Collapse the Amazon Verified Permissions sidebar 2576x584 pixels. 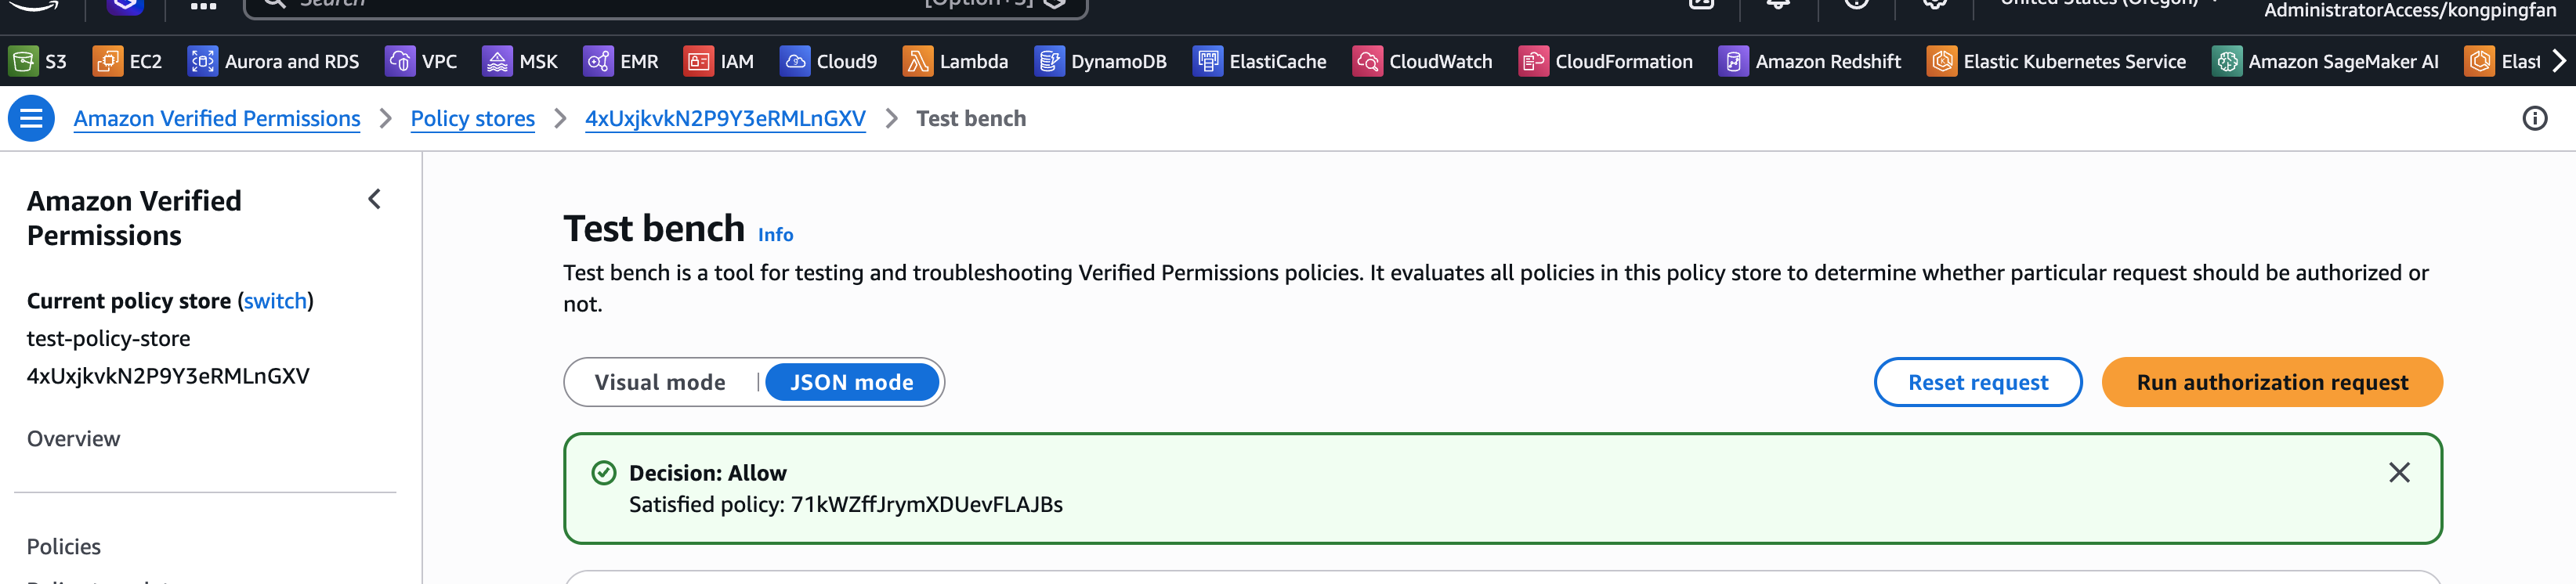(375, 199)
